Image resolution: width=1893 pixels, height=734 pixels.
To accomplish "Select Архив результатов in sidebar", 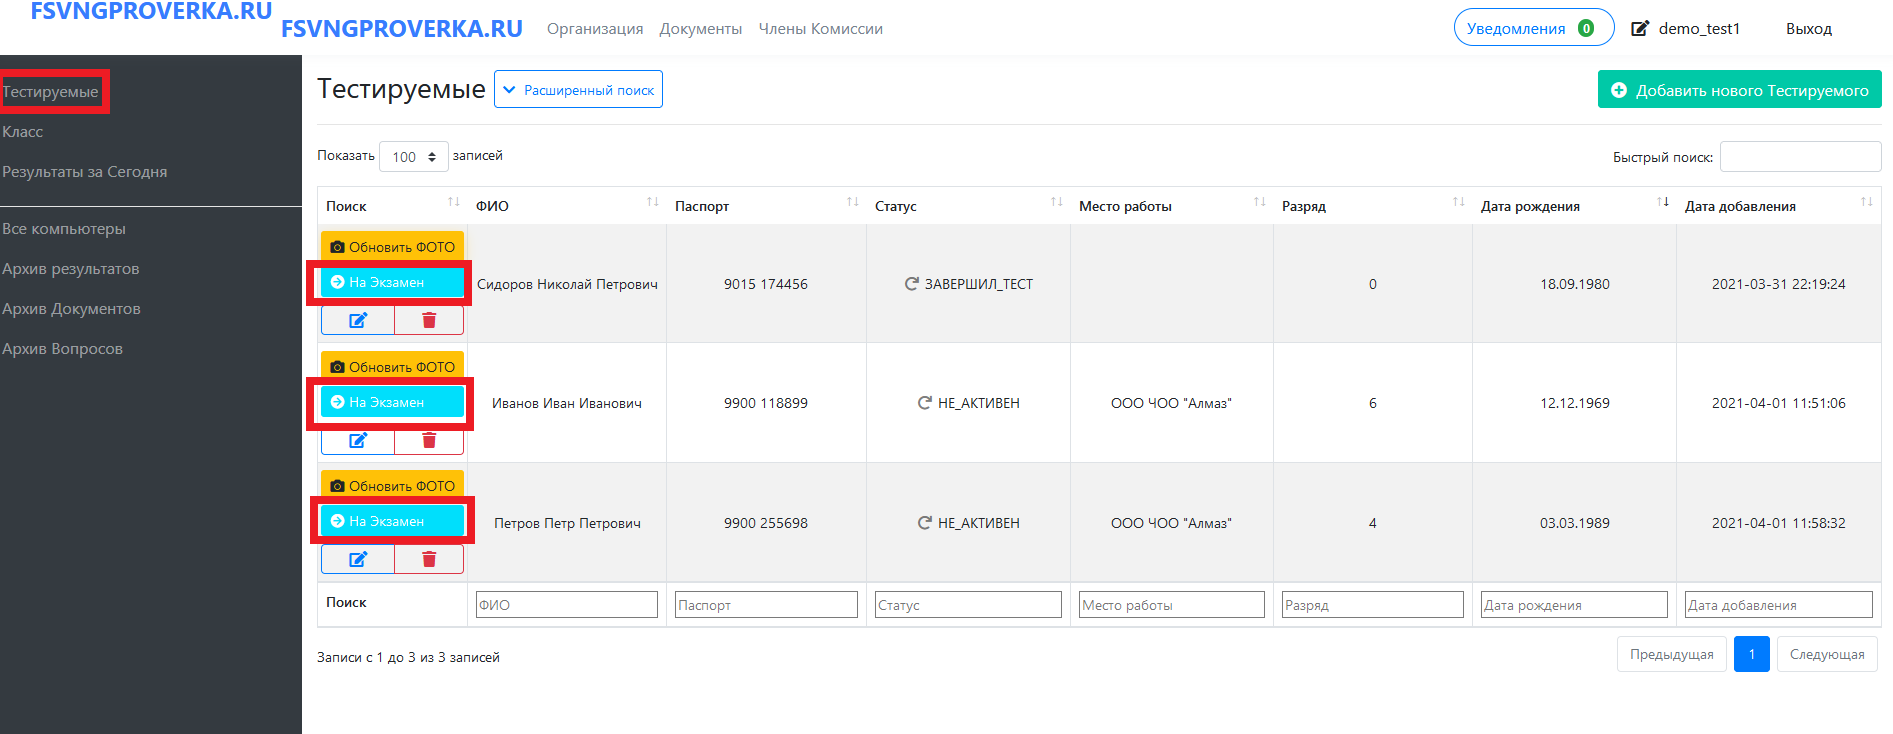I will 71,269.
